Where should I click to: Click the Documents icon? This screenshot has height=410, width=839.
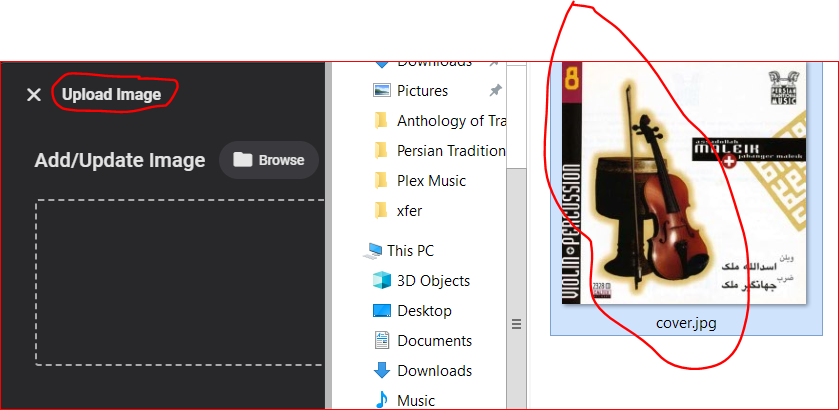click(x=382, y=340)
